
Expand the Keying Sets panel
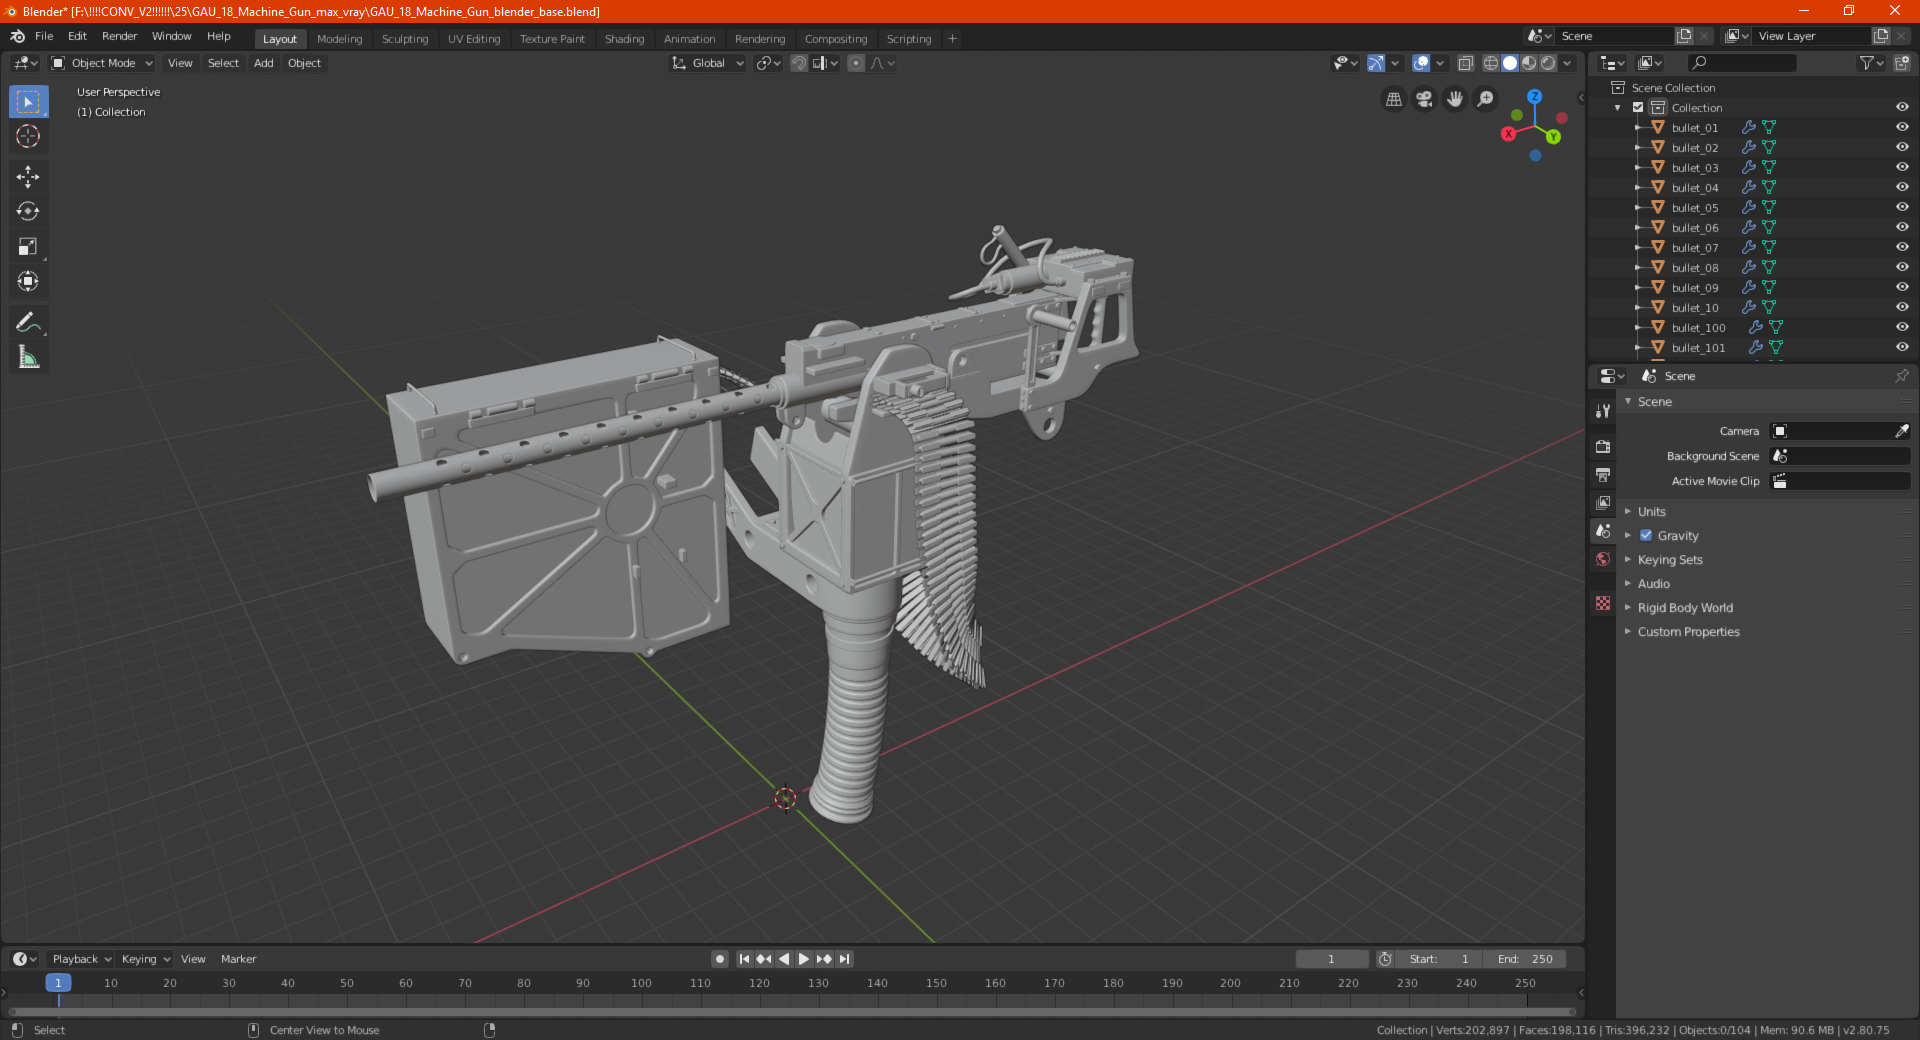click(1670, 559)
